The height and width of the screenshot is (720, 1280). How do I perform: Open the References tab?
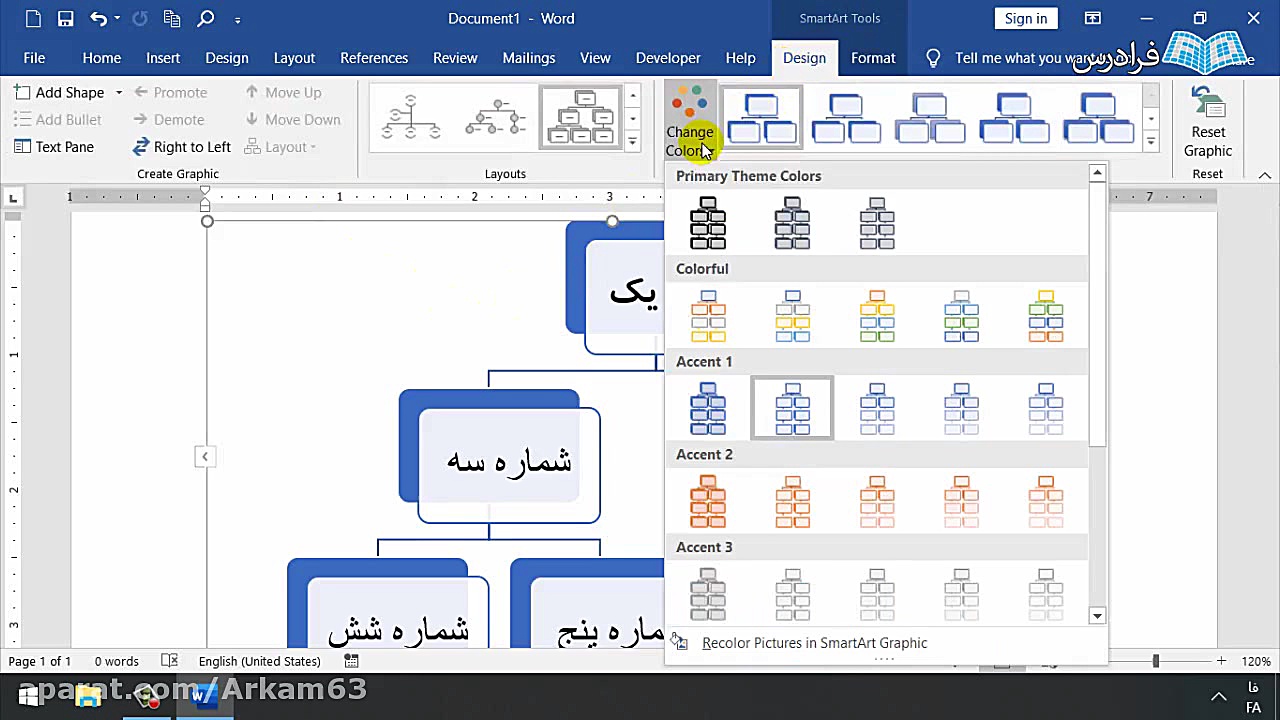374,58
